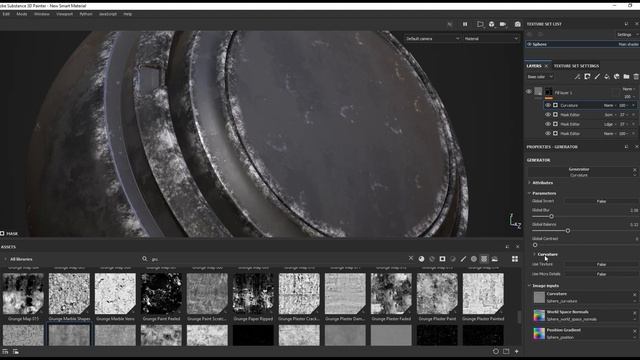This screenshot has width=640, height=360.
Task: Filter assets by Alphas circle icon
Action: [473, 259]
